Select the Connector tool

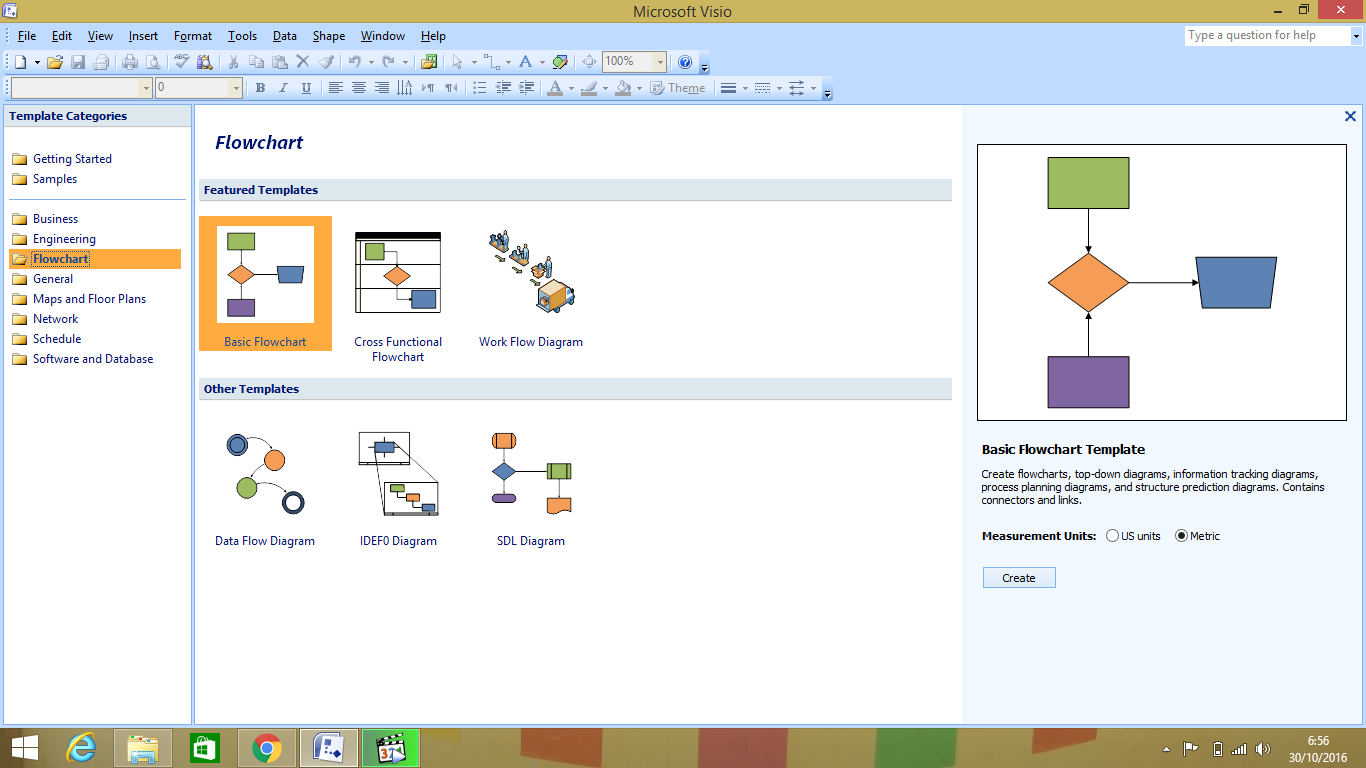pos(492,62)
